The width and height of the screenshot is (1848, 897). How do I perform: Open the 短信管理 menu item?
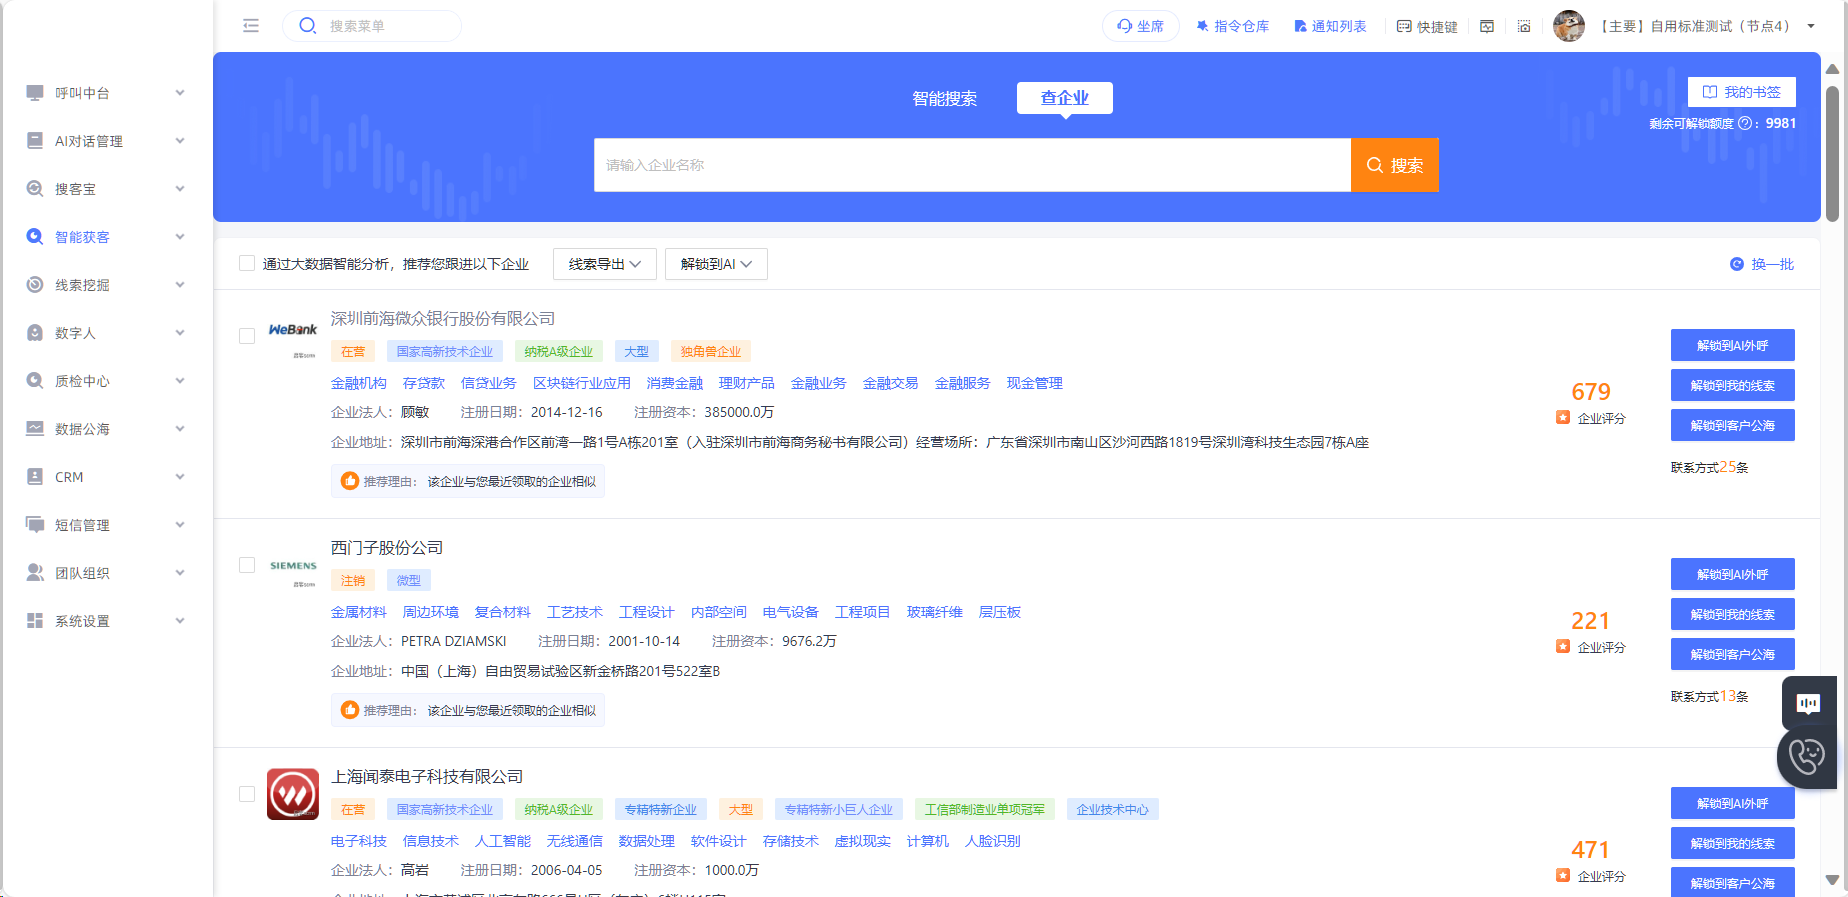[106, 525]
